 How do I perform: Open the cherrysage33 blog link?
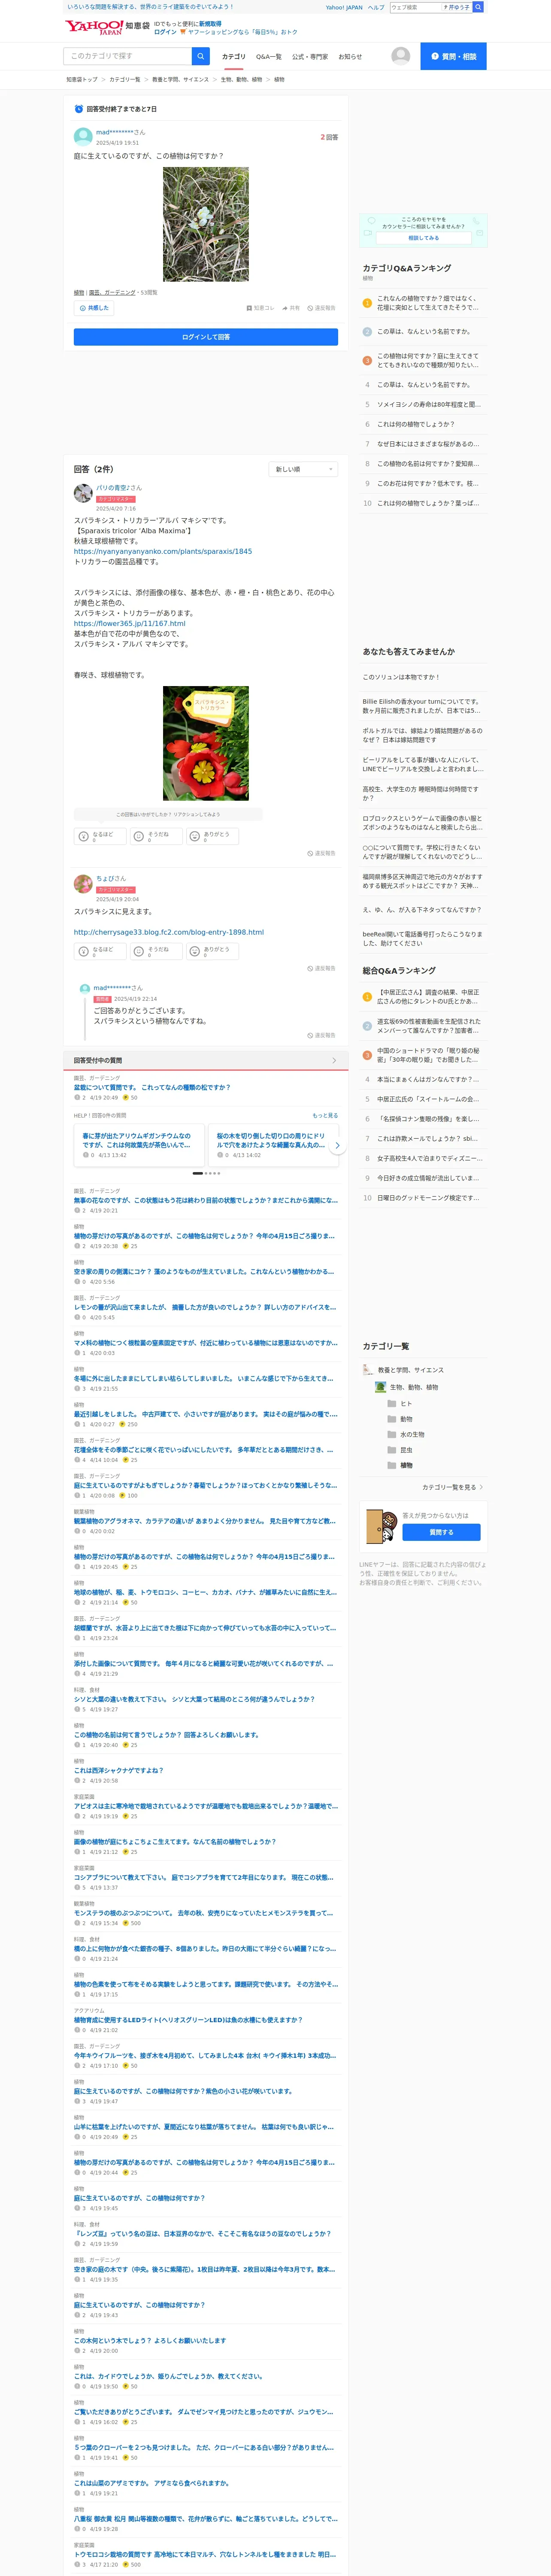169,932
